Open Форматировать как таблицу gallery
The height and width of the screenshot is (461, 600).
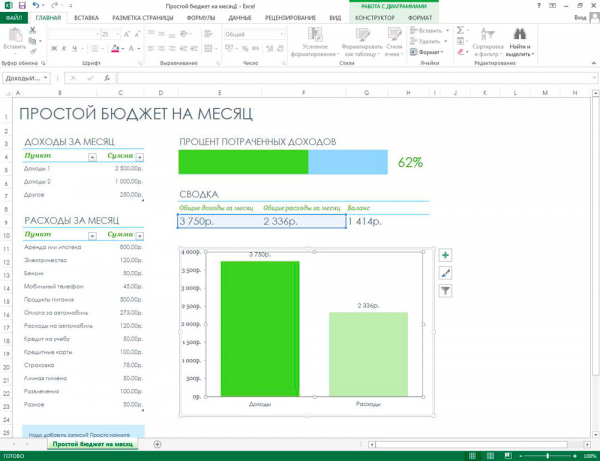tap(362, 42)
